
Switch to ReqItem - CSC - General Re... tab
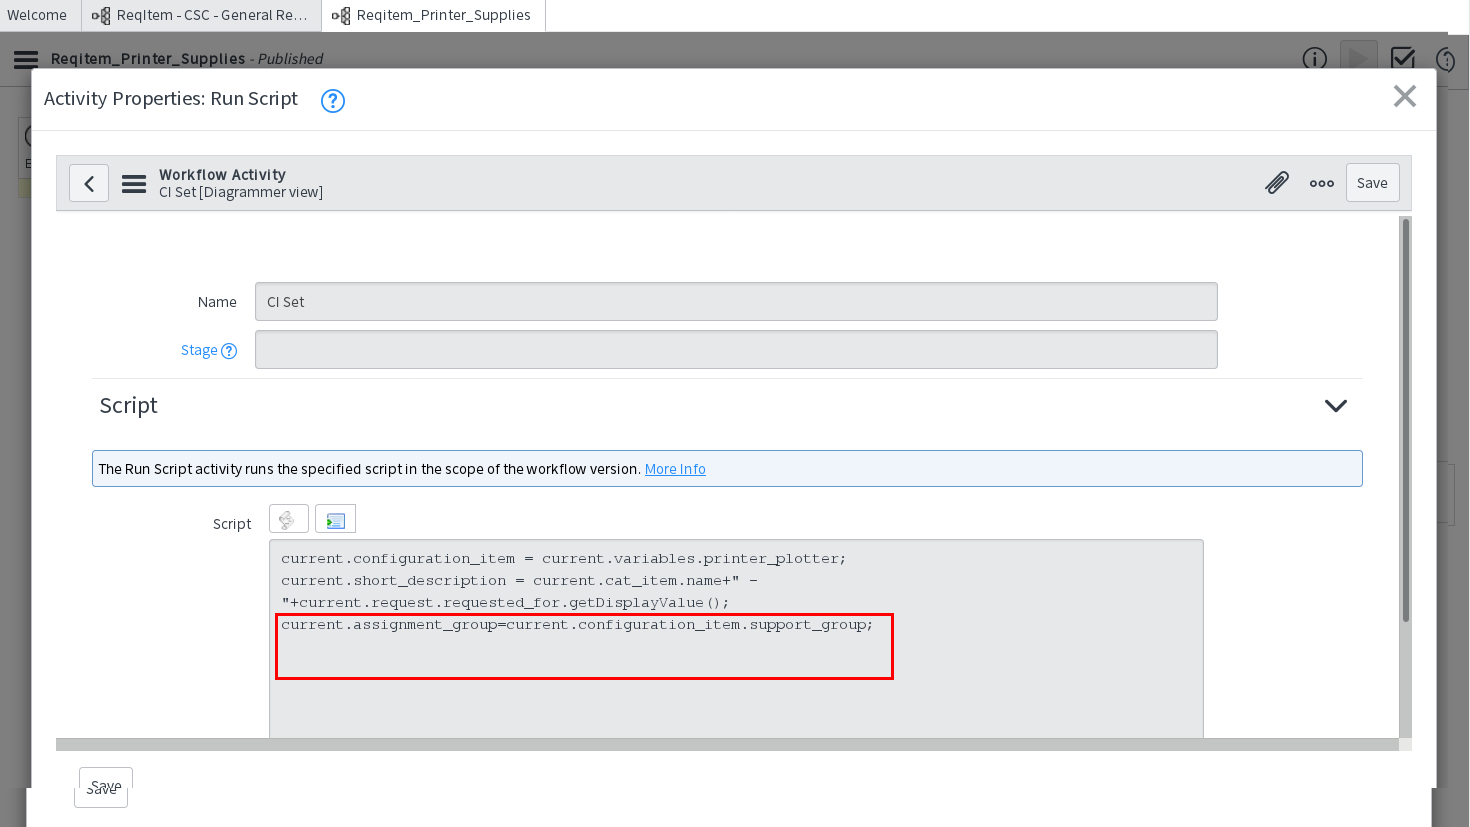click(201, 15)
